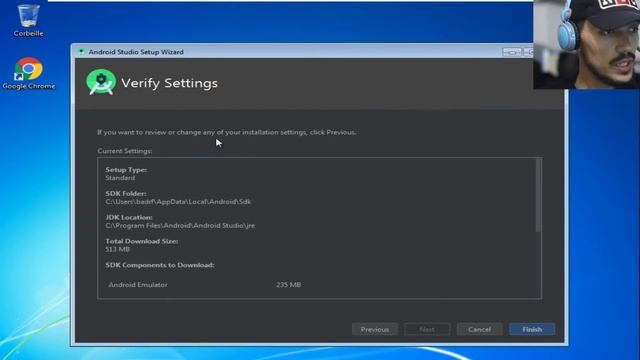This screenshot has height=360, width=640.
Task: Select the 'Setup Type:' label
Action: pyautogui.click(x=126, y=170)
